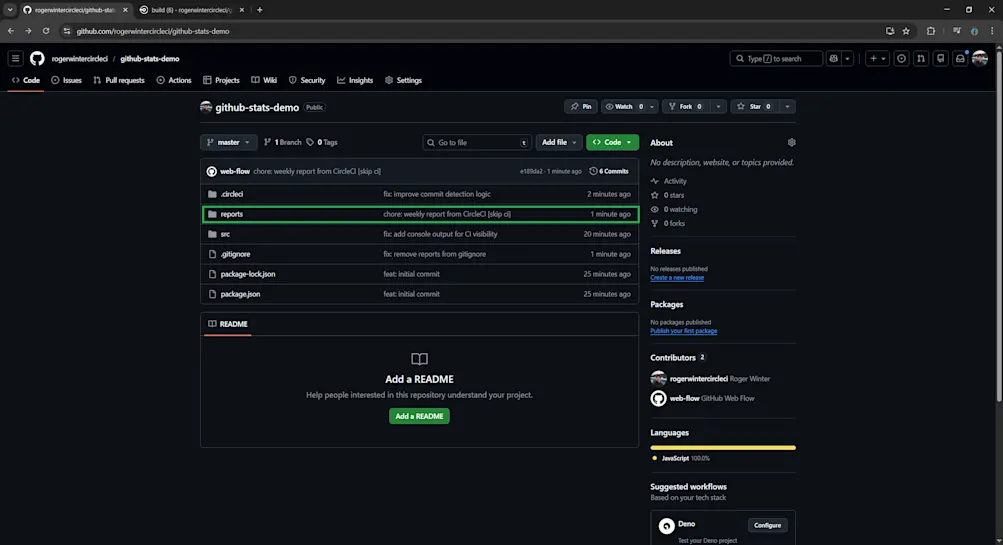
Task: Click Create a new release link
Action: 677,278
